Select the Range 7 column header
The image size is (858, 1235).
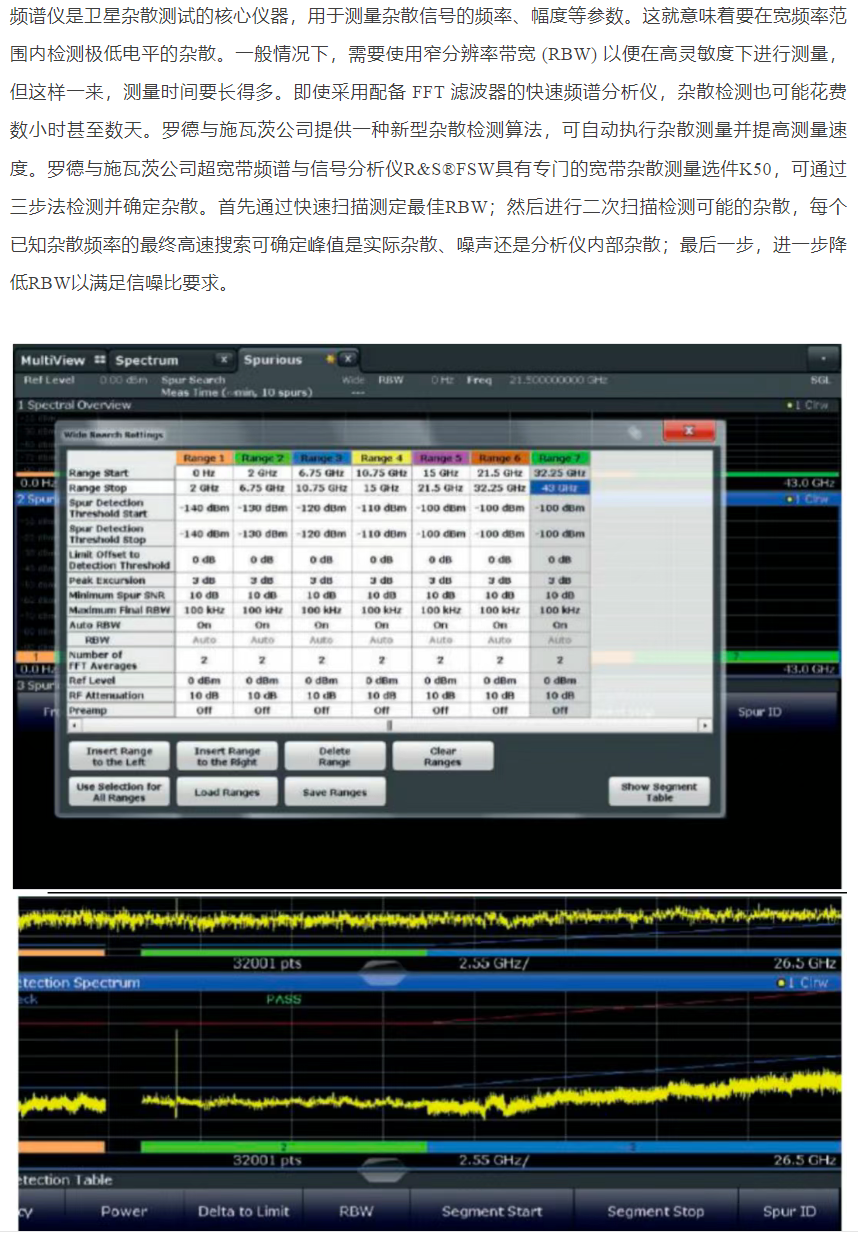[x=560, y=458]
